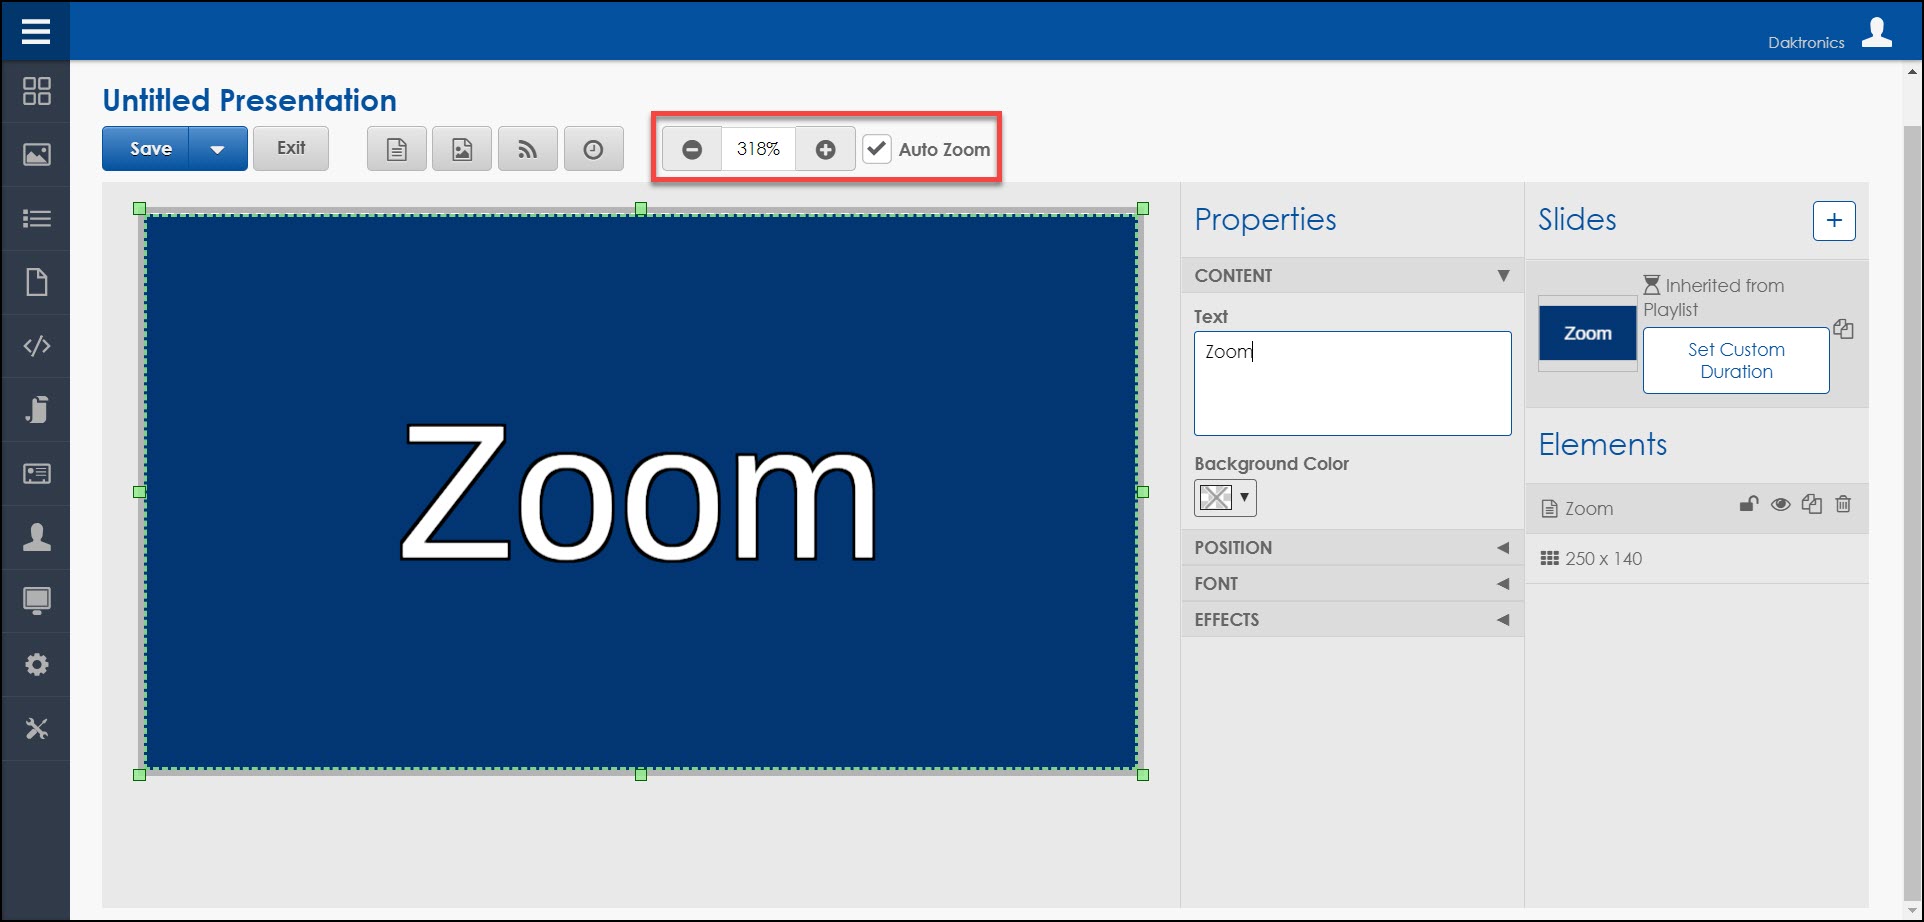Open the user account icon top right
The width and height of the screenshot is (1924, 922).
pos(1878,31)
